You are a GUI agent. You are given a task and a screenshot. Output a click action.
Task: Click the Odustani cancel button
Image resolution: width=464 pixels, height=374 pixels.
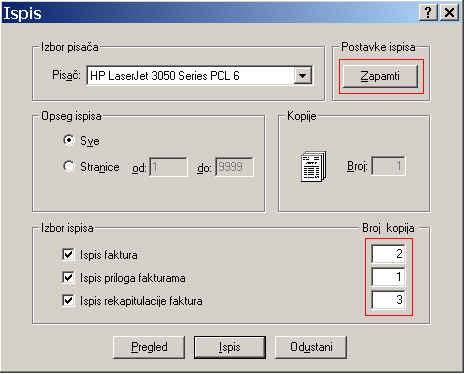click(x=311, y=347)
